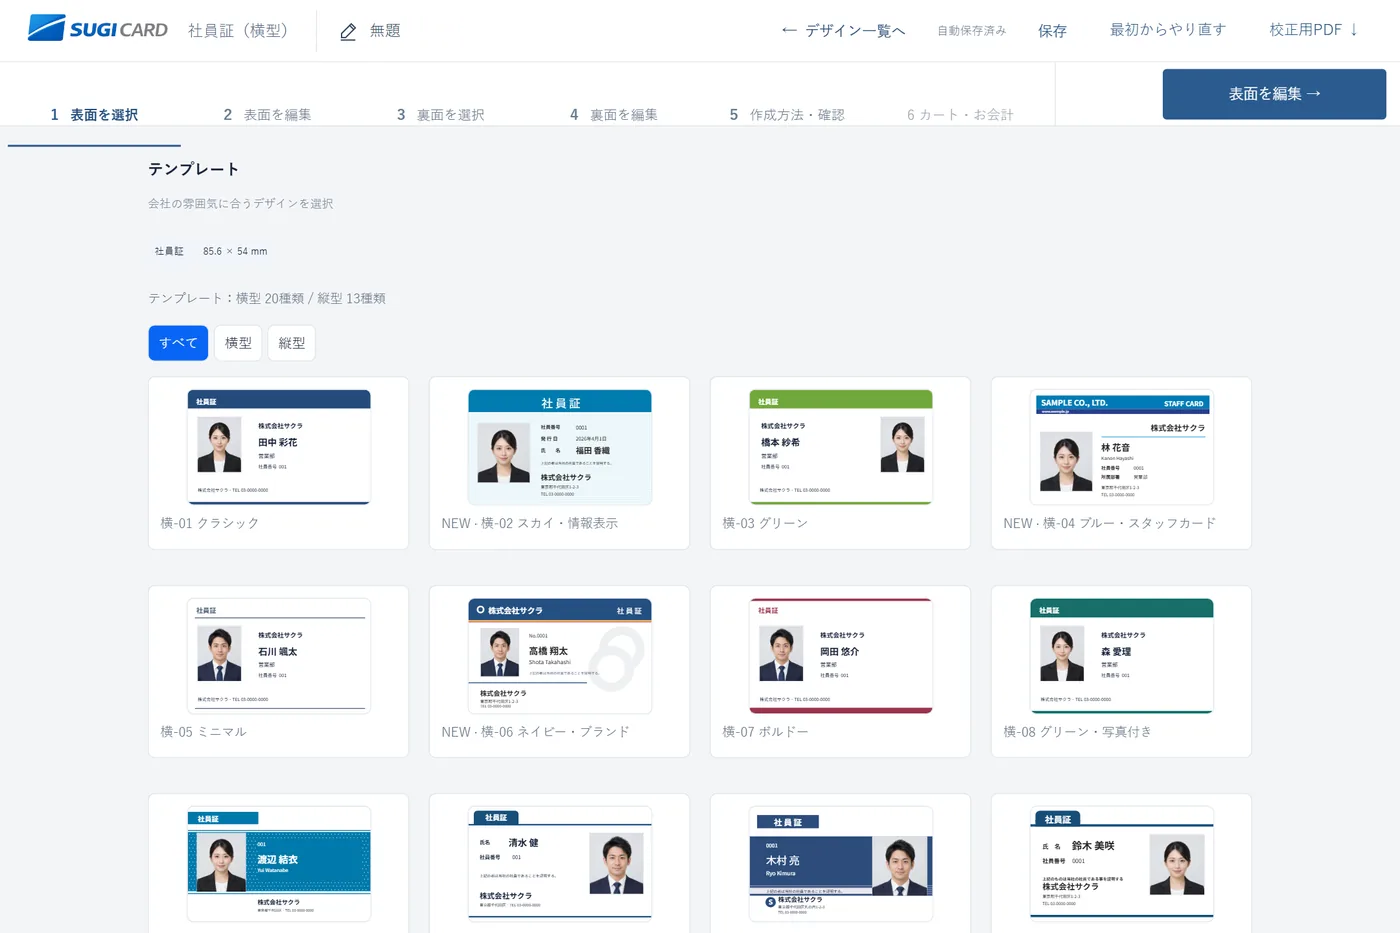Click the 保存 save button
The width and height of the screenshot is (1400, 933).
(x=1052, y=31)
